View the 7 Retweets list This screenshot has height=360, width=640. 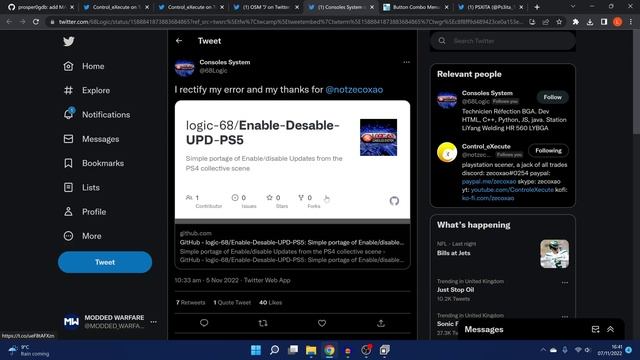191,303
